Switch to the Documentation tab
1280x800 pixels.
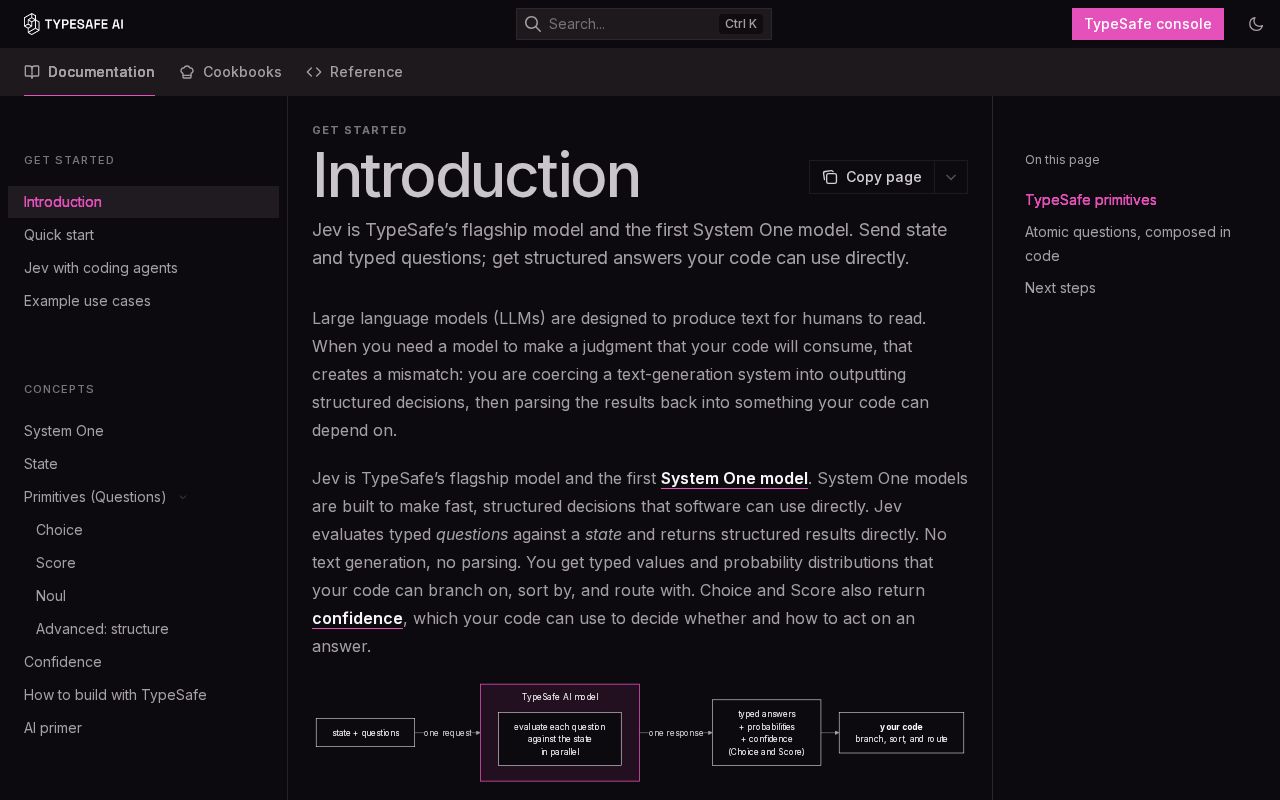pos(89,72)
